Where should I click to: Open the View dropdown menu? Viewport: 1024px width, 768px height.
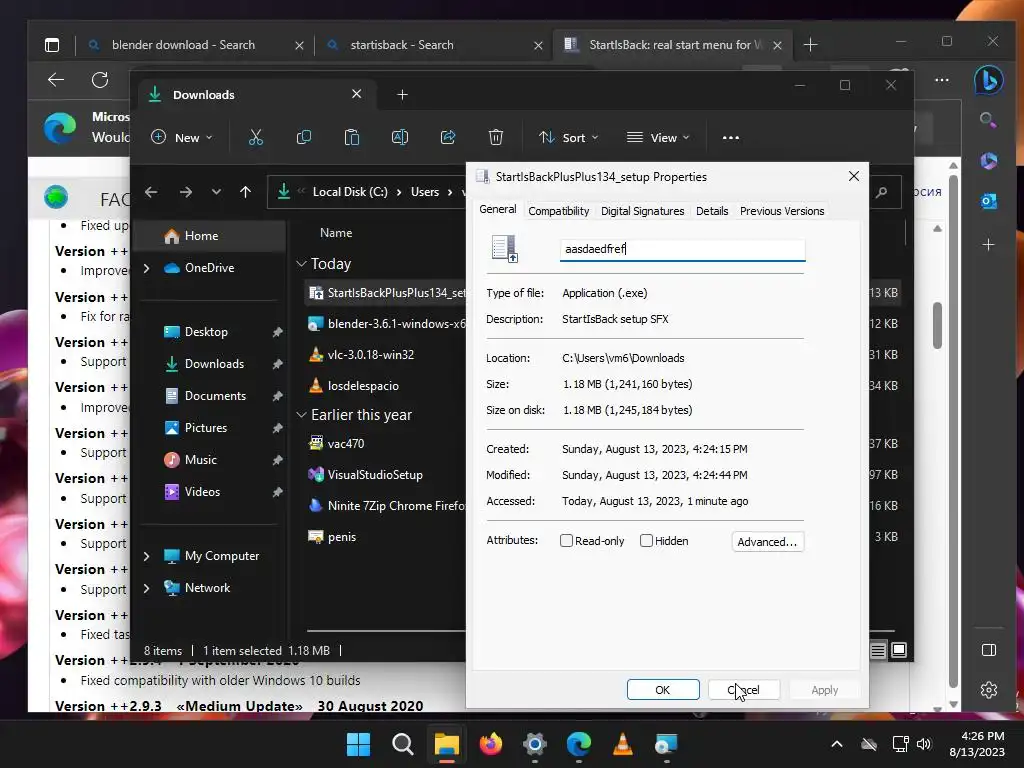pos(658,137)
